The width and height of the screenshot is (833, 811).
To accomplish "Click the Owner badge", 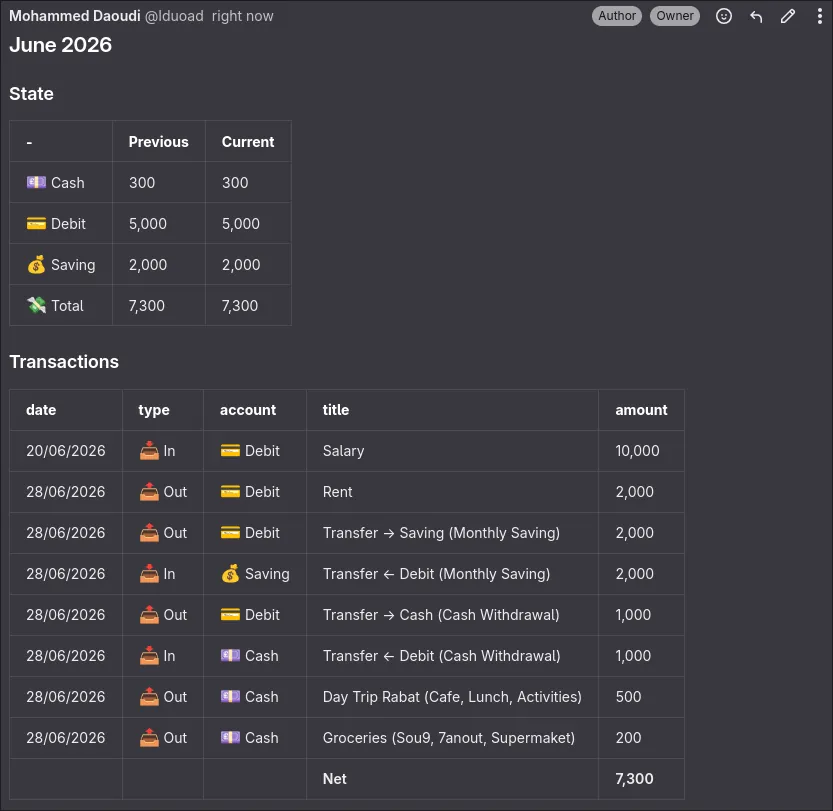I will point(675,16).
